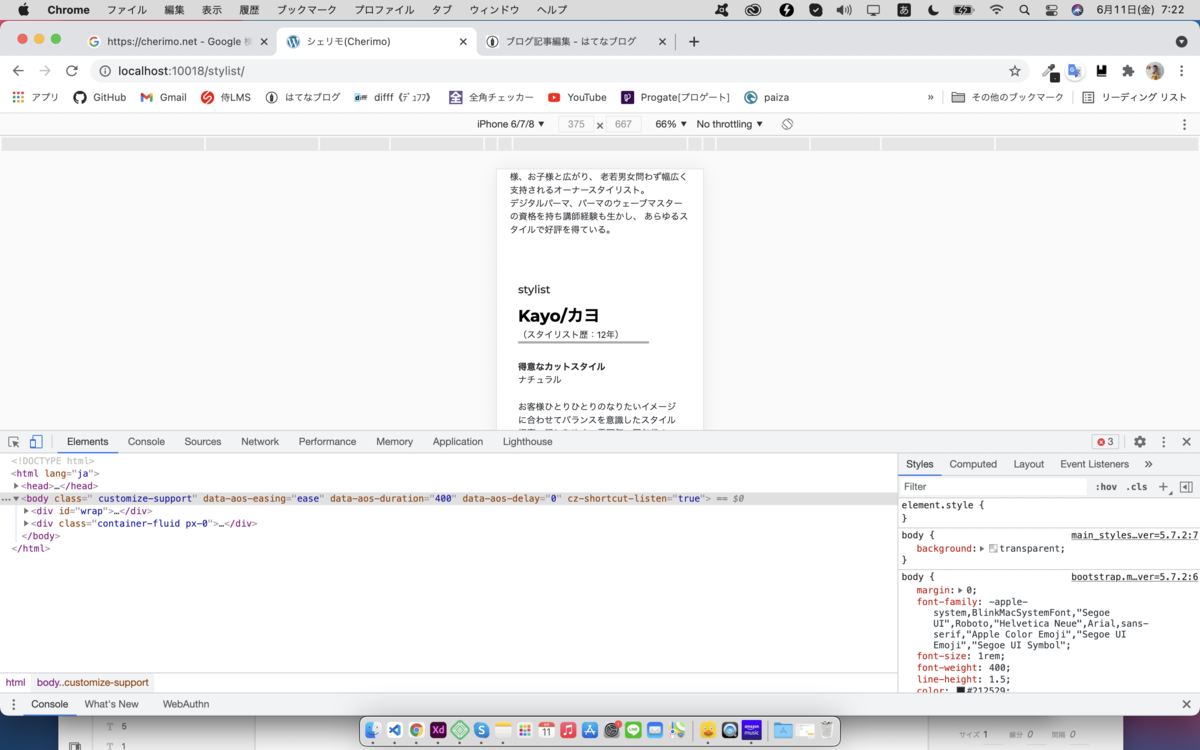Open the paiza bookmark
Screen dimensions: 1200x750
pos(767,97)
